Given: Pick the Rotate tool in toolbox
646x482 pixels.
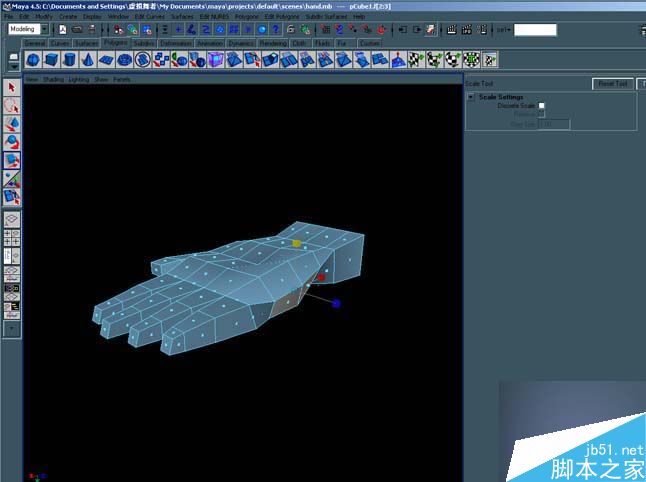Looking at the screenshot, I should [x=12, y=142].
